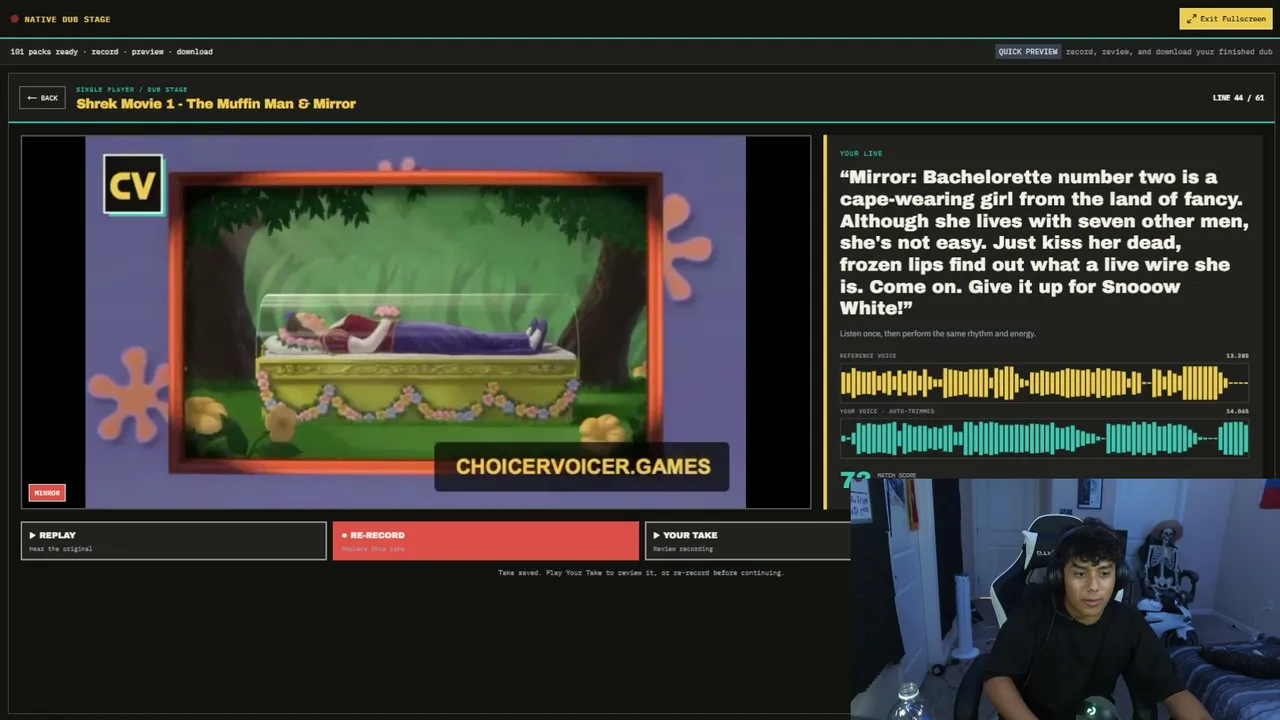Click the Shrek Movie 1 scene title
The width and height of the screenshot is (1280, 720).
coord(216,103)
